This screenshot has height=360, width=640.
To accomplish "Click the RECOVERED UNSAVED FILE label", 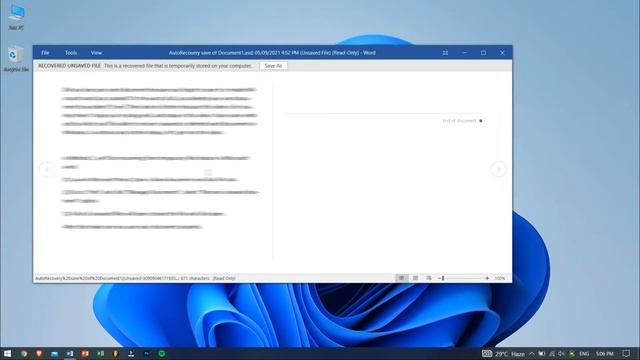I will tap(69, 66).
